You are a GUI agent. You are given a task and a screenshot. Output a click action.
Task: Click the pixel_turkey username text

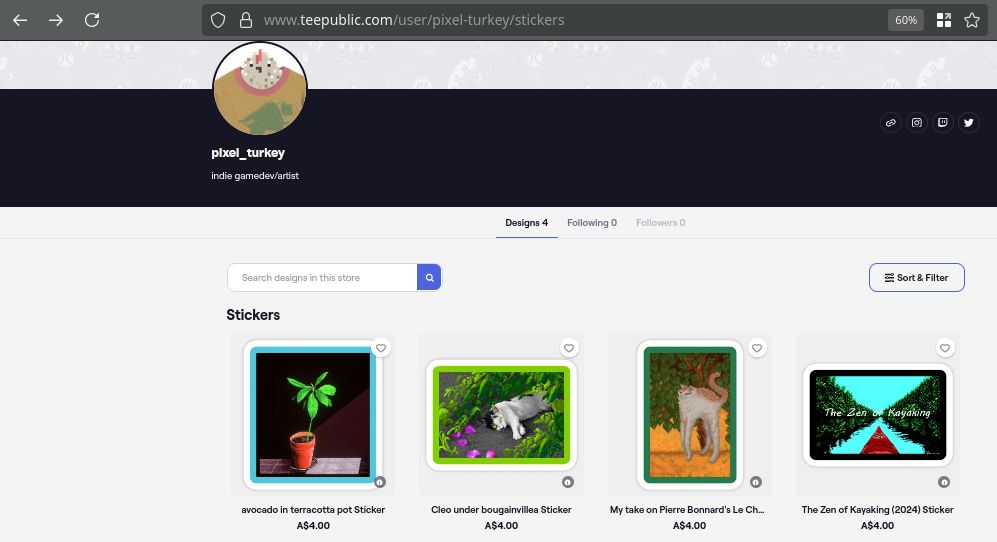pyautogui.click(x=248, y=153)
